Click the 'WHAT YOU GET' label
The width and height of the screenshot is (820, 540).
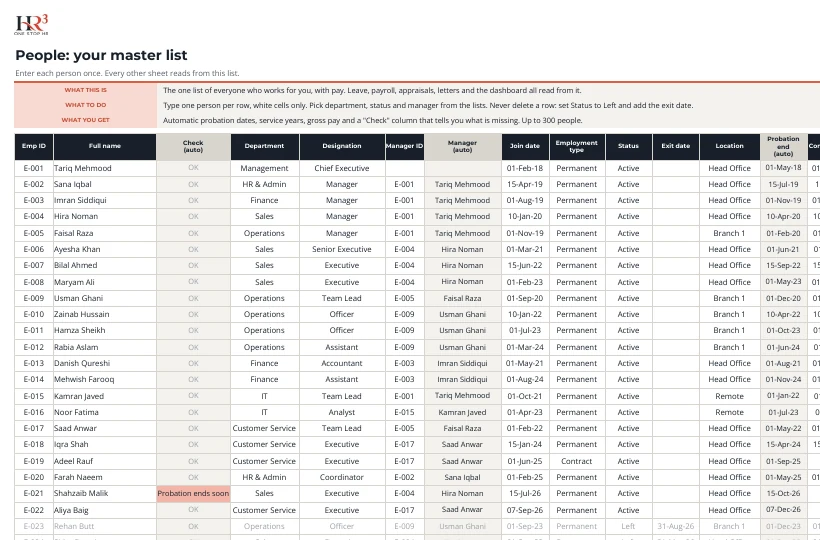[x=86, y=120]
